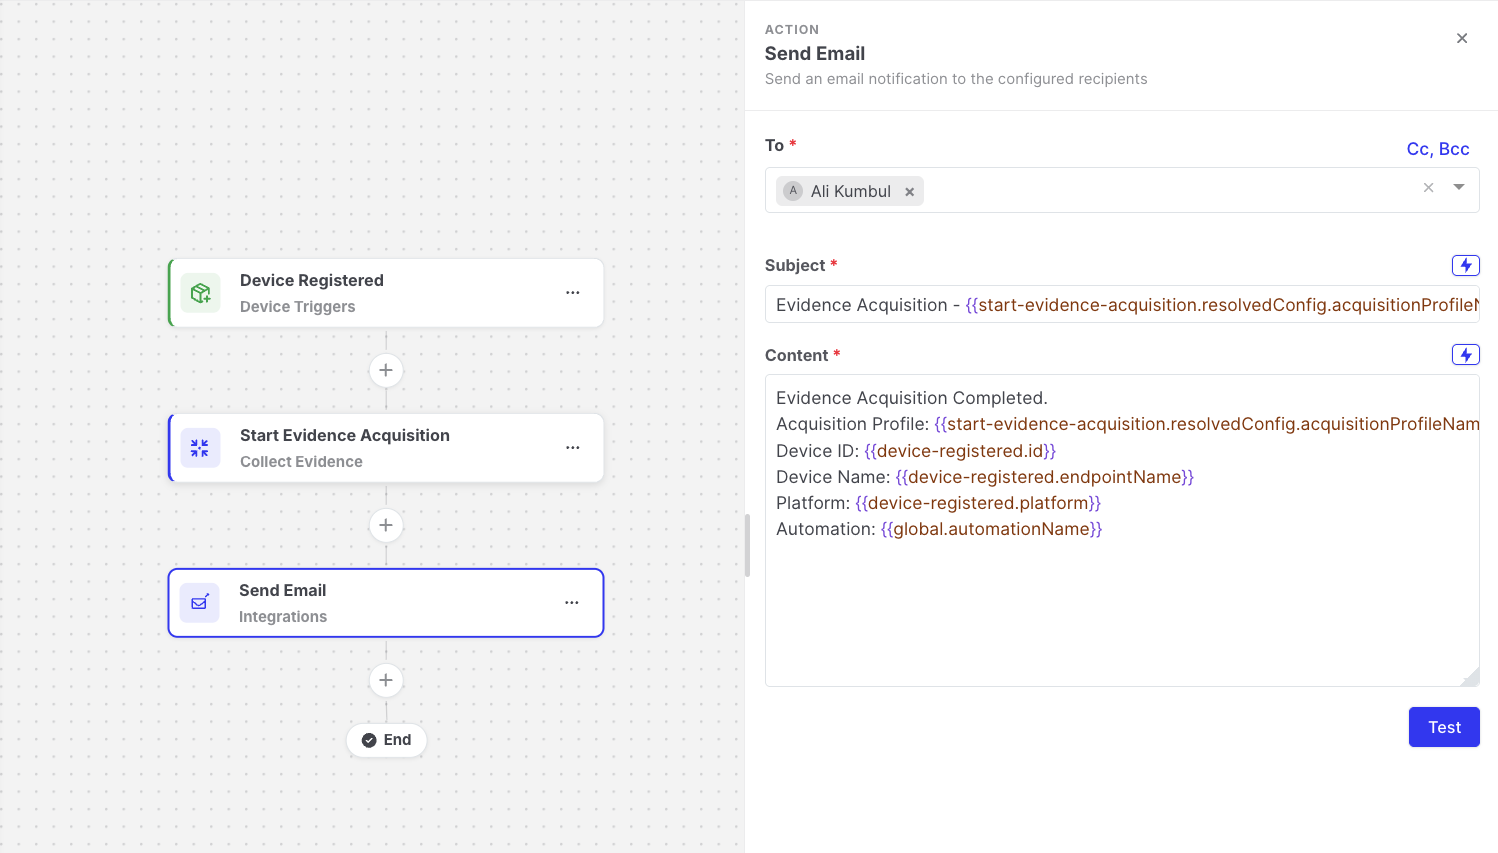Click the Ali Kumbul recipient chip

850,191
